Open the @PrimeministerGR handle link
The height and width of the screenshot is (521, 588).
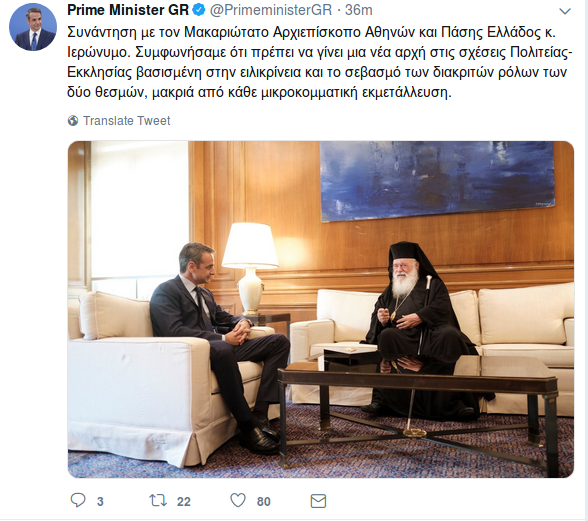271,10
